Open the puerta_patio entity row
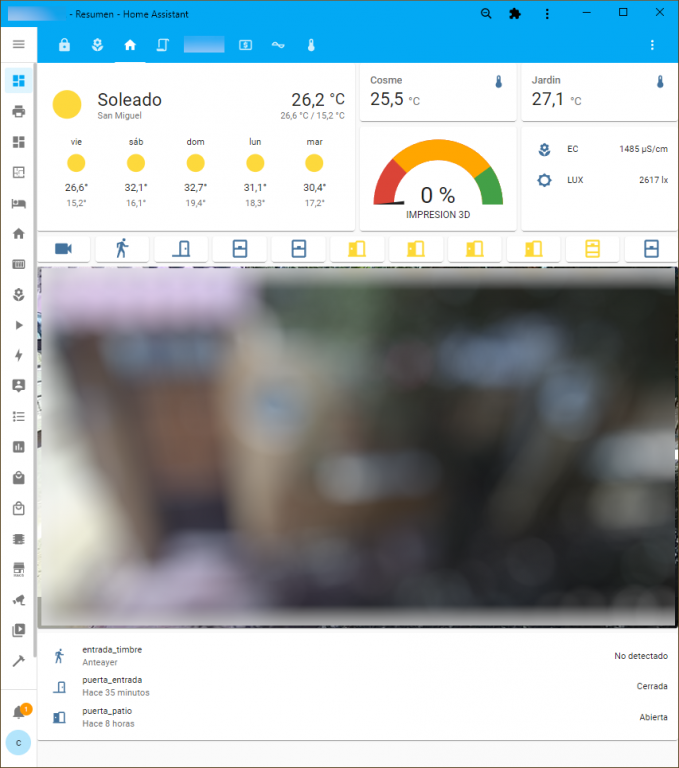Screen dimensions: 679x768 pyautogui.click(x=358, y=717)
